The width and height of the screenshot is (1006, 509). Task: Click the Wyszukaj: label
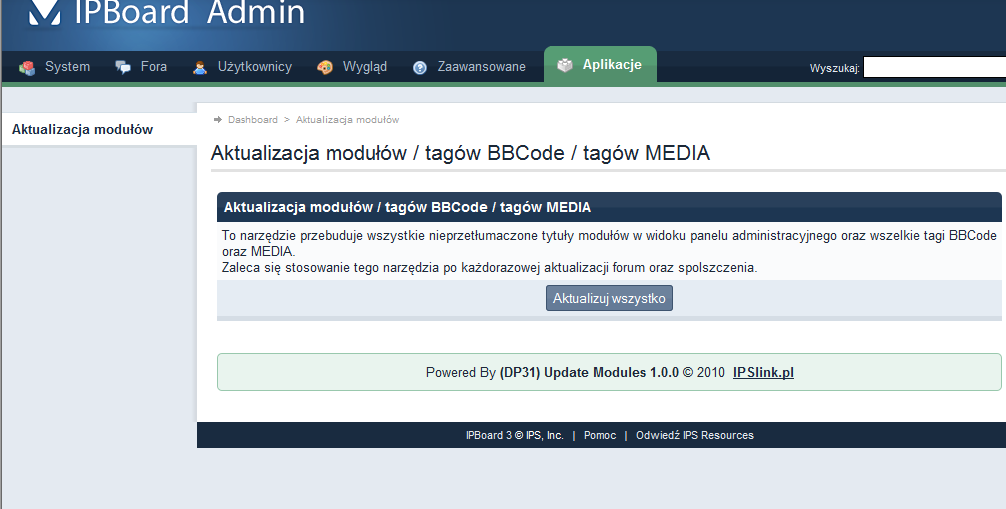[834, 68]
